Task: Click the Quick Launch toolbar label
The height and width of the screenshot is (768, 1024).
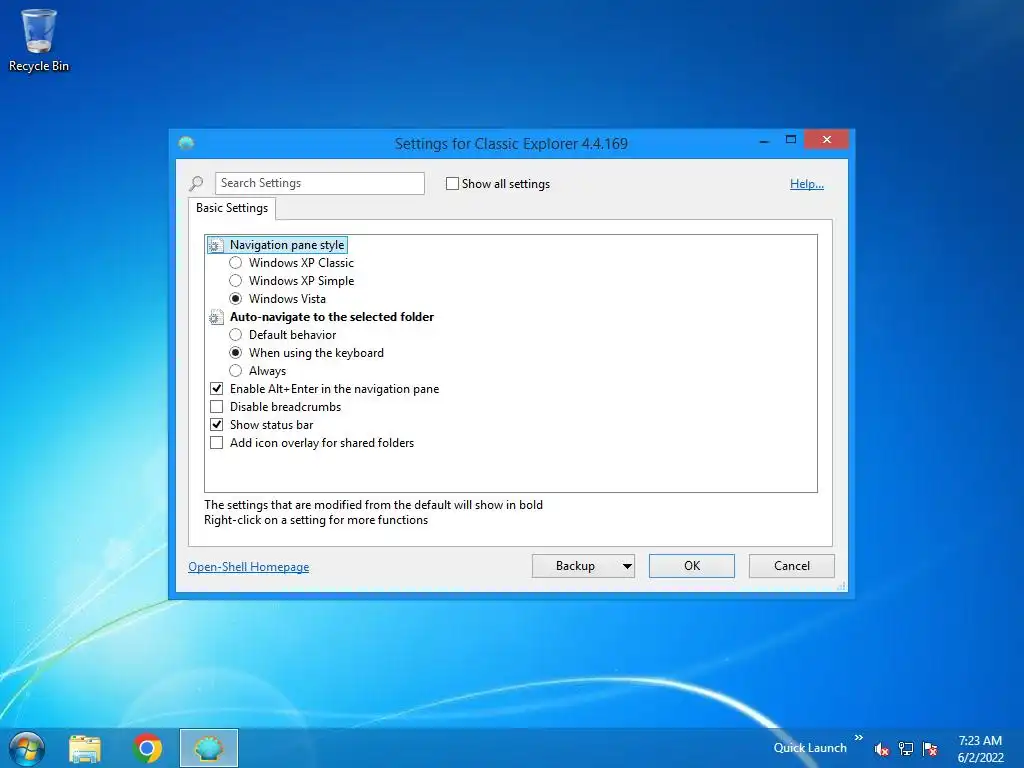Action: [x=810, y=748]
